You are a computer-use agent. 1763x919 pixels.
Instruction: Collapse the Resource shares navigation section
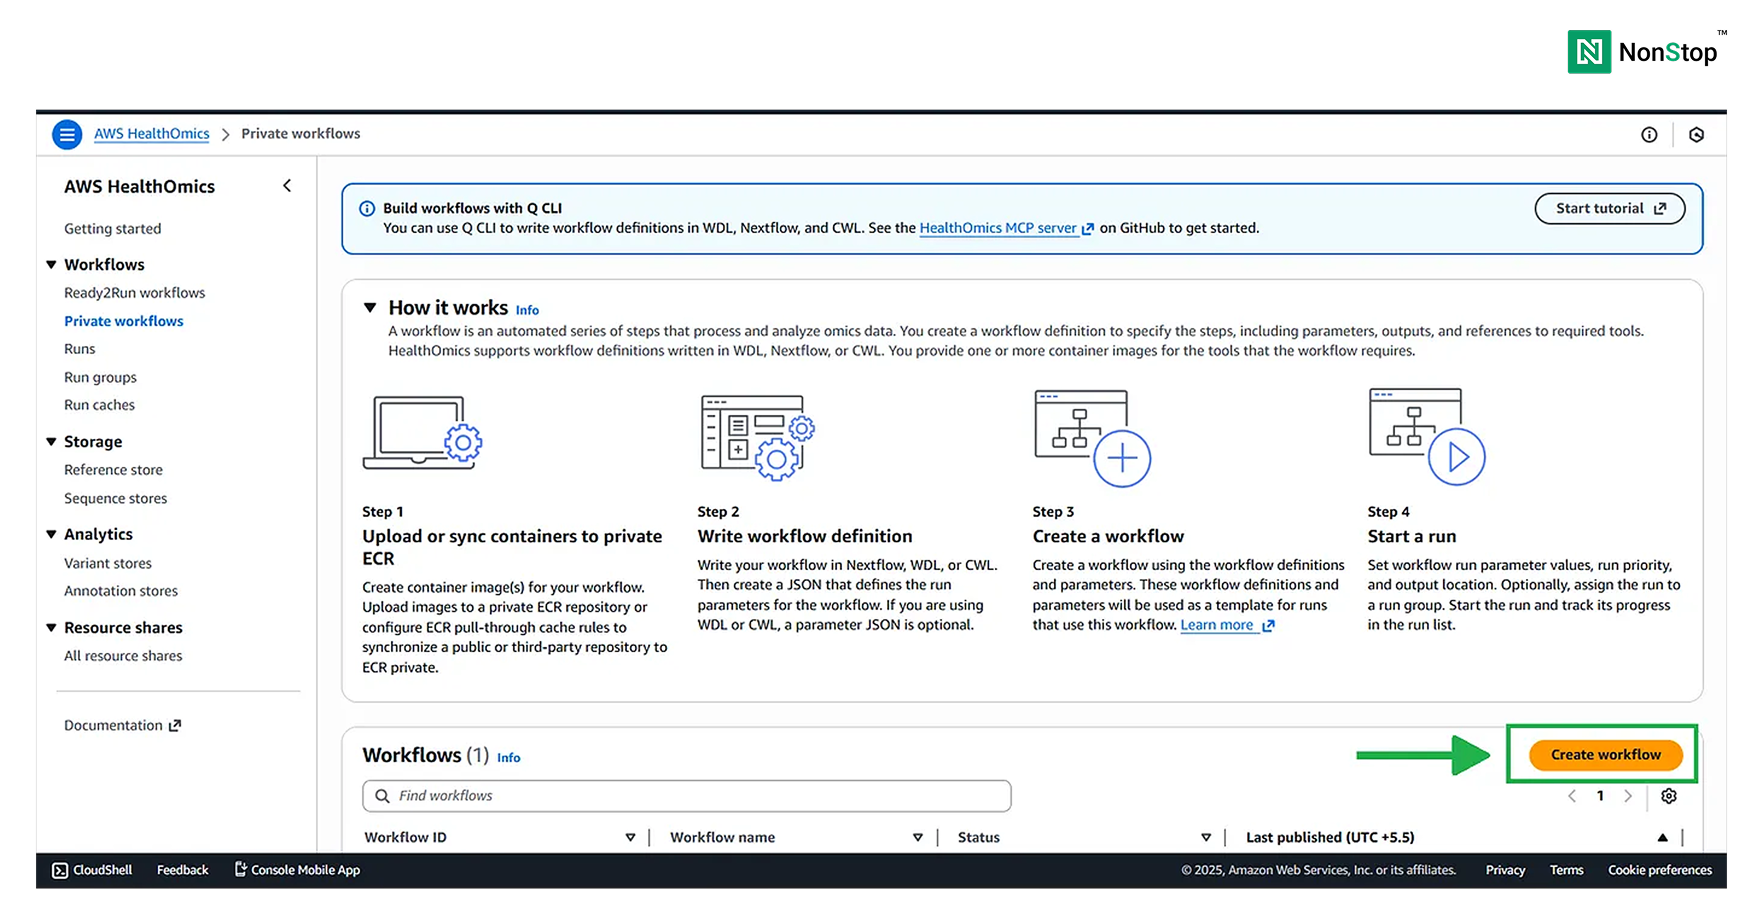[x=51, y=628]
